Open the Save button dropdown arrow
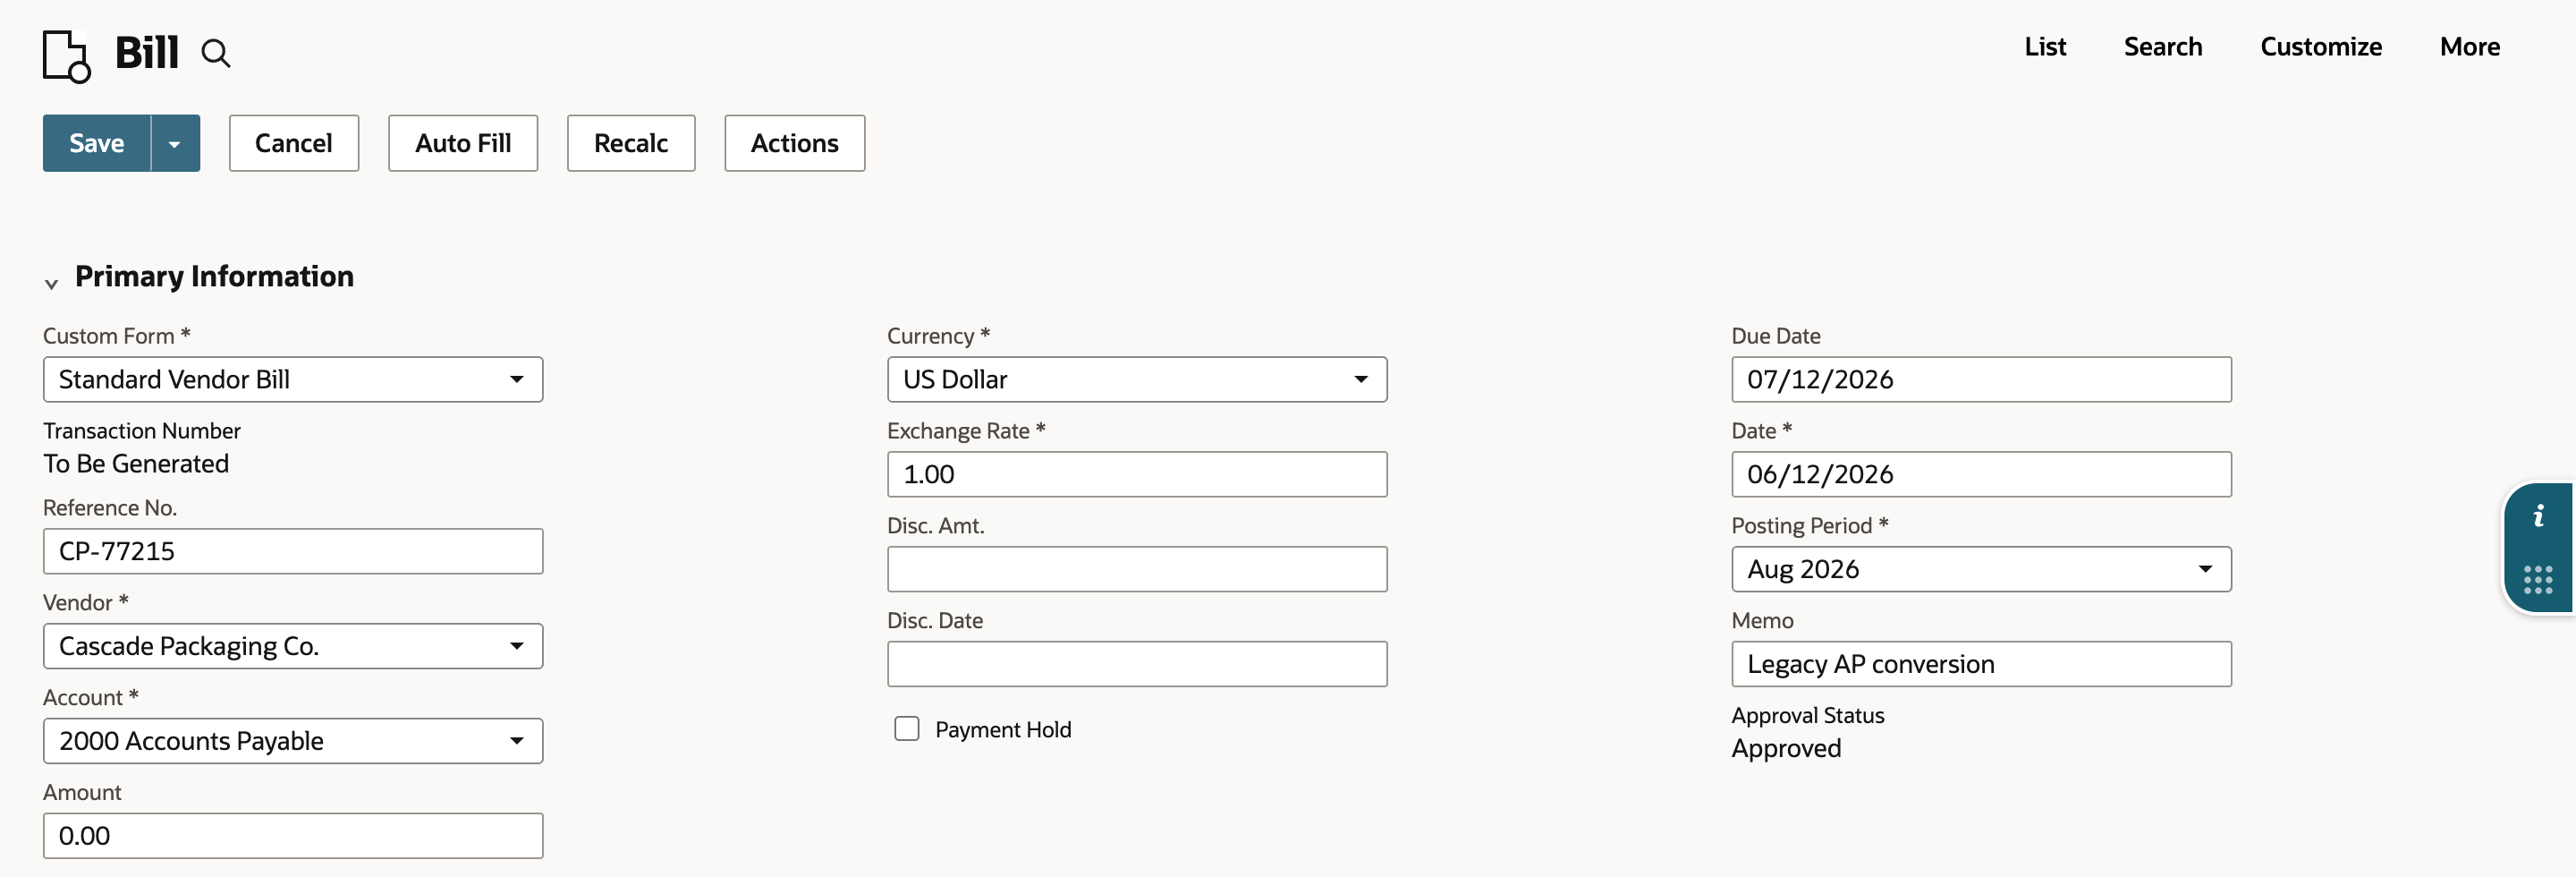Screen dimensions: 2576x877 pos(175,143)
